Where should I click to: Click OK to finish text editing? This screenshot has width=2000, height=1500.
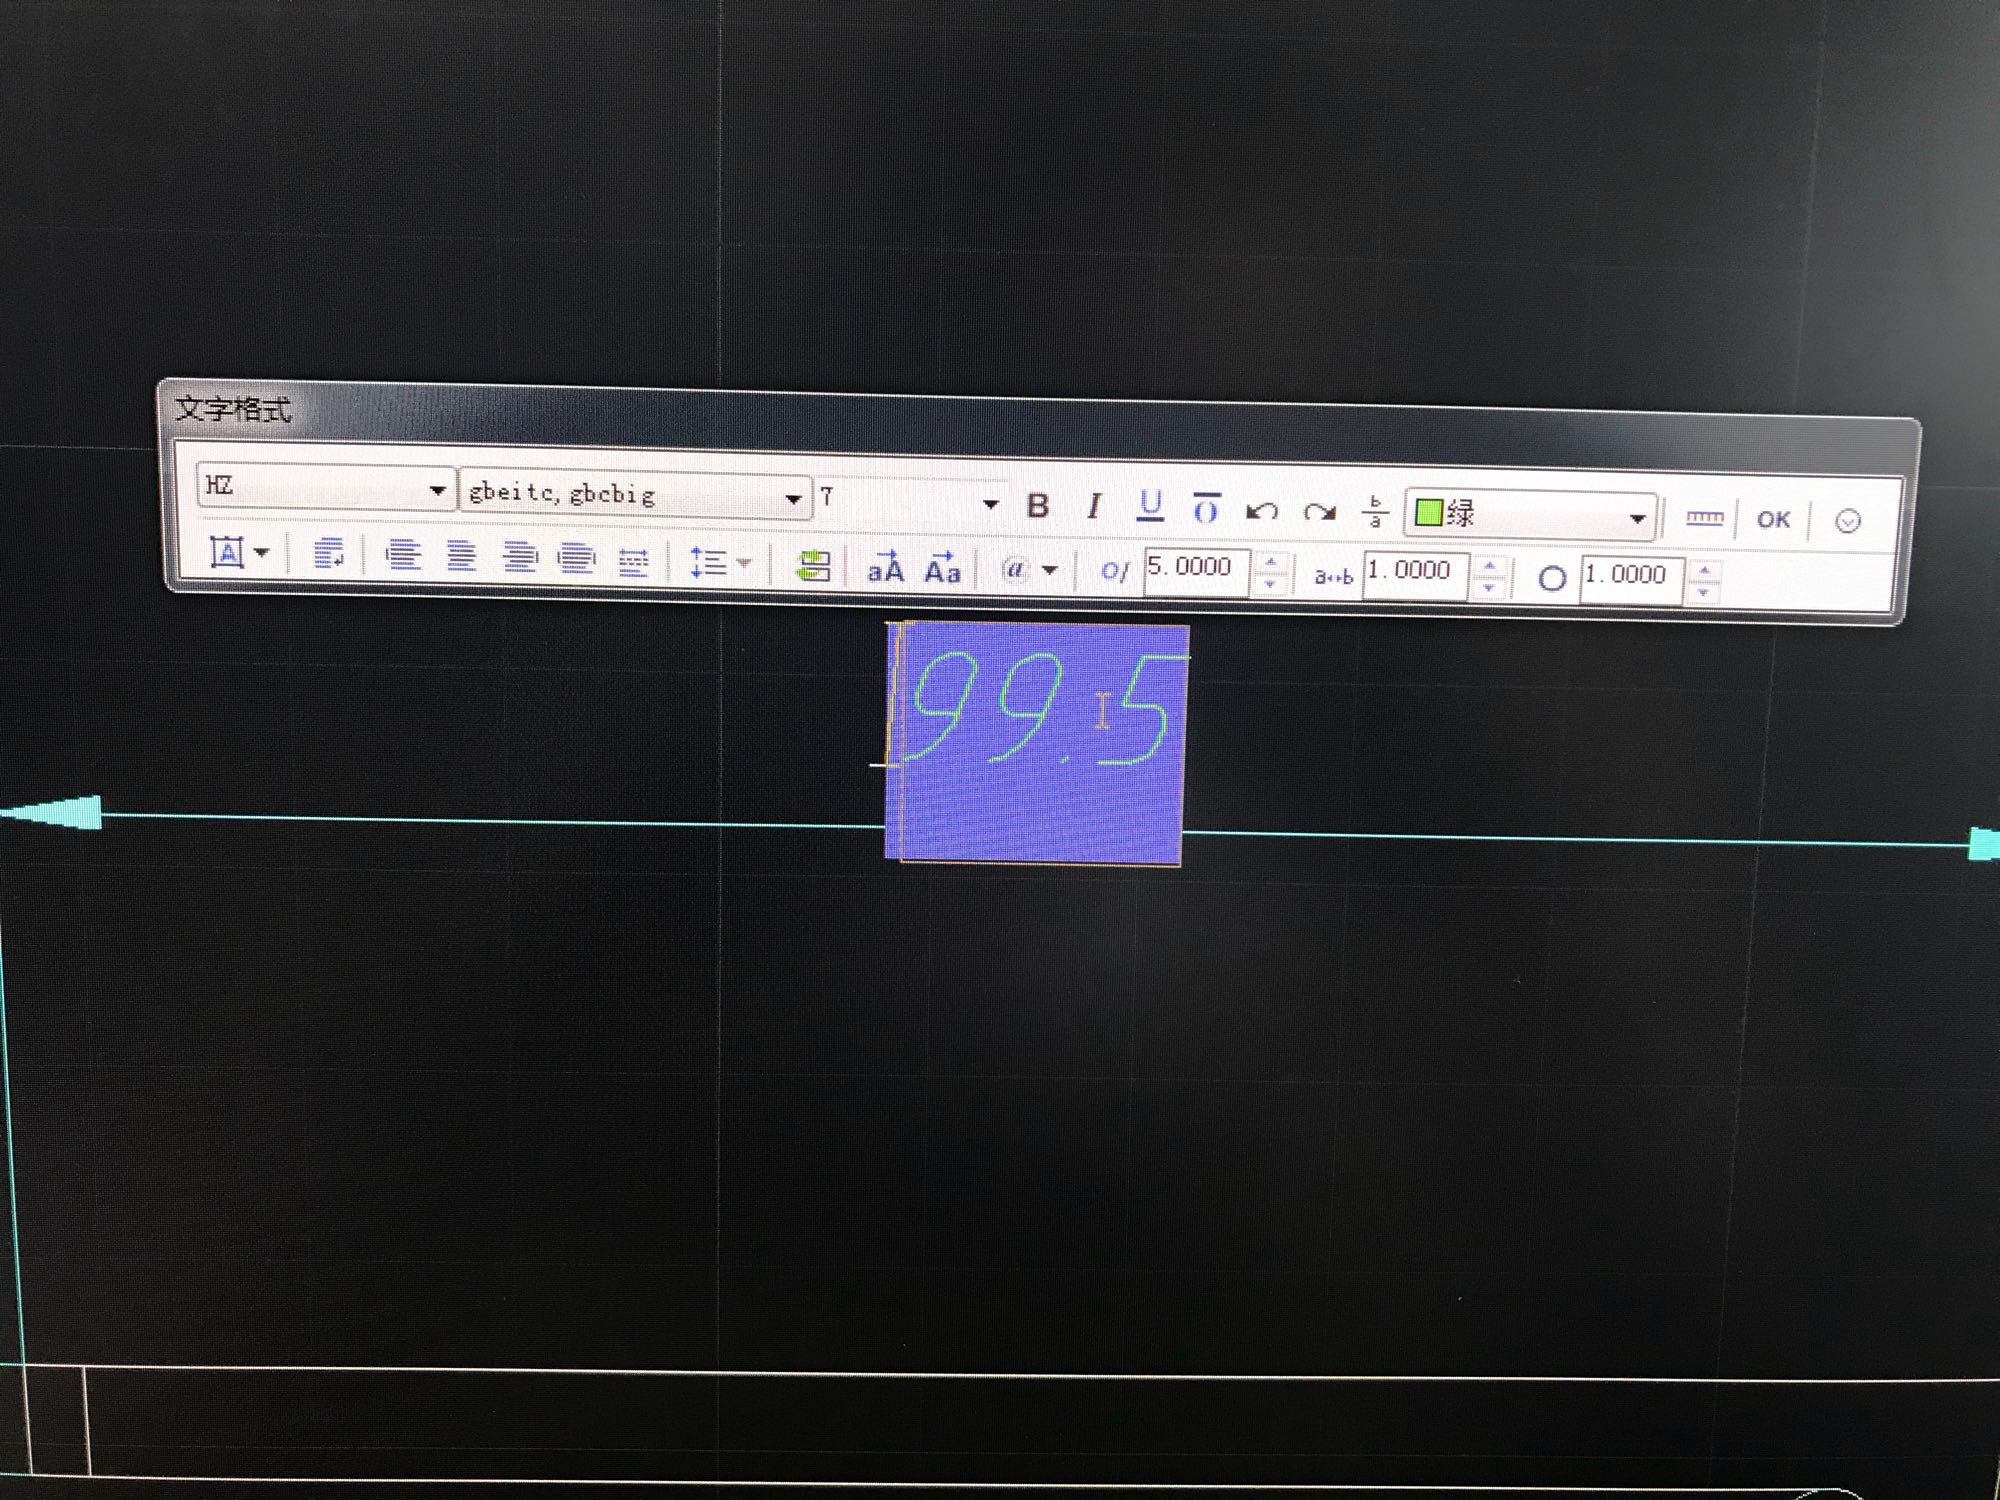[x=1773, y=519]
